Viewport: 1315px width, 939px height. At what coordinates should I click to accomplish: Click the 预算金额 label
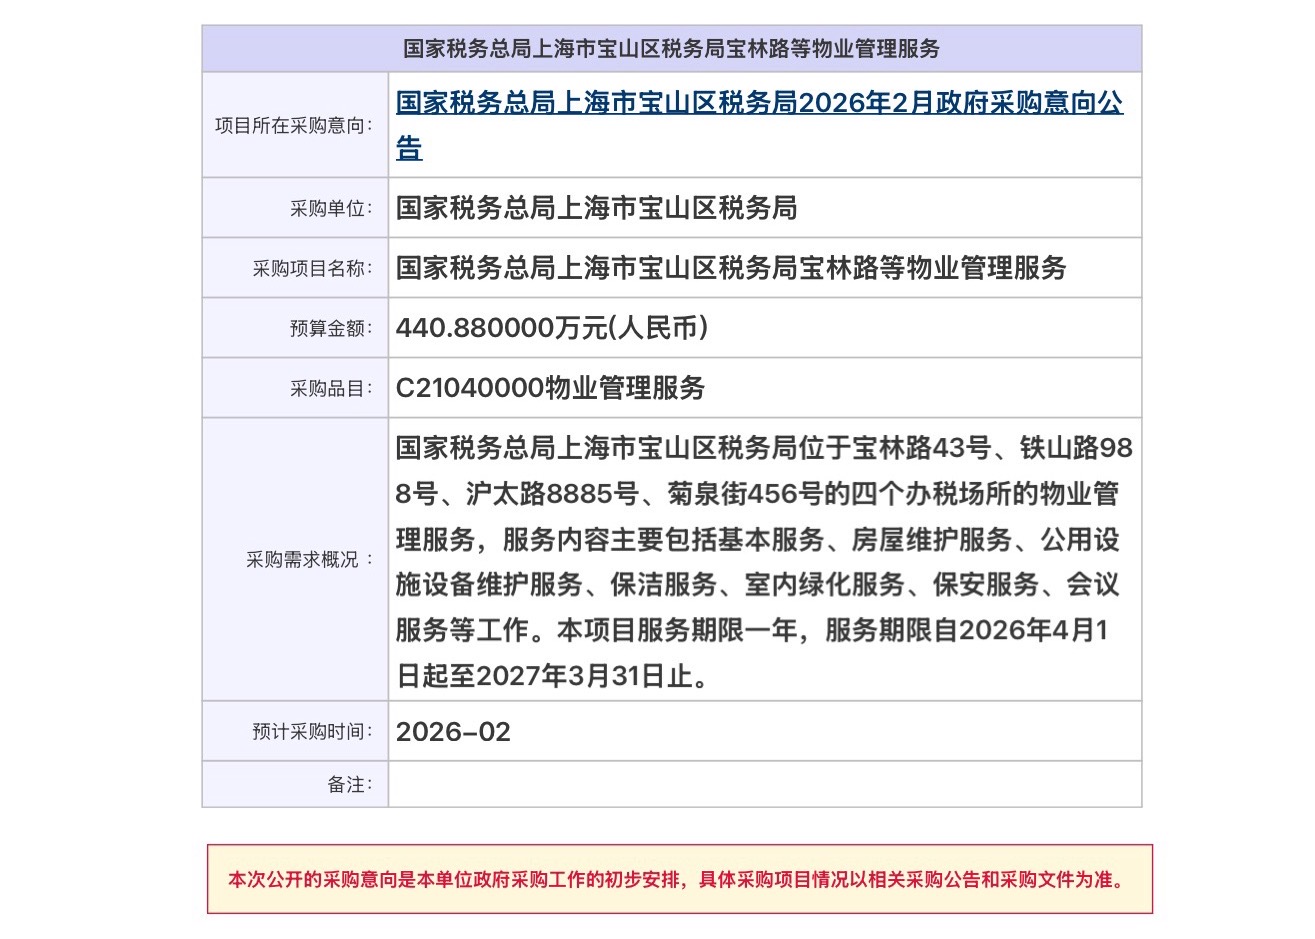pos(331,329)
